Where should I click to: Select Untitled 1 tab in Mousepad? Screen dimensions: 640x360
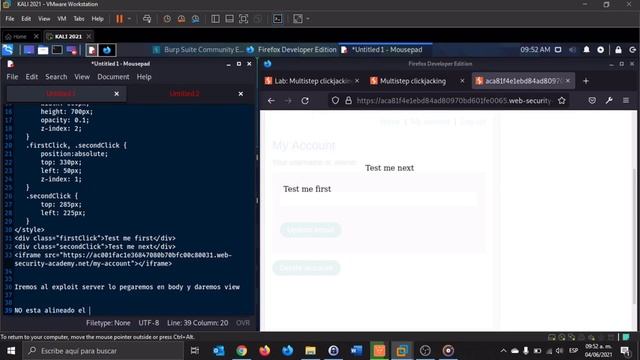click(x=60, y=93)
